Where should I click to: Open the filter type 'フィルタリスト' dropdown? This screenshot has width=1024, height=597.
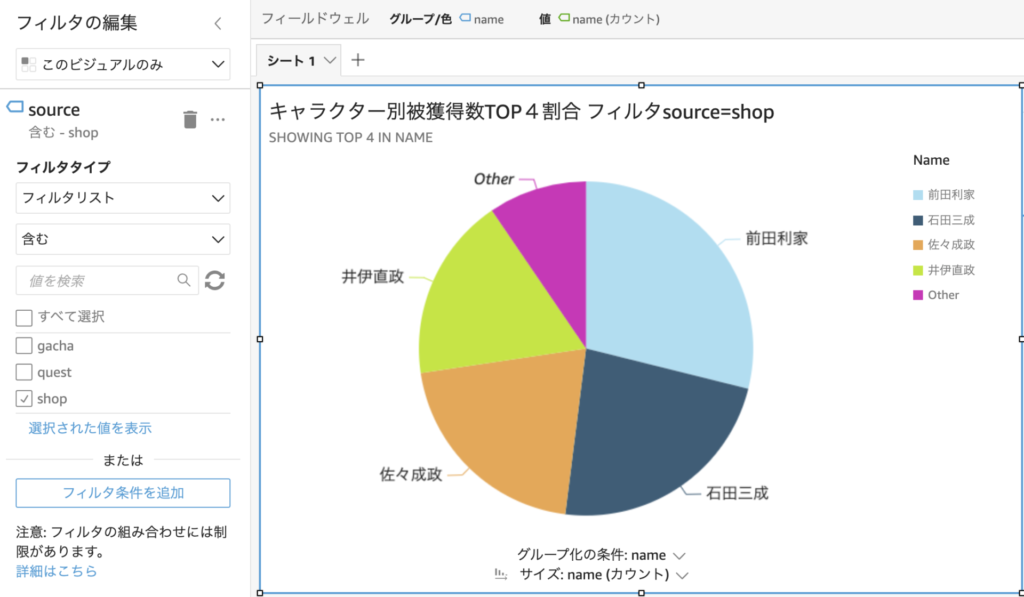pyautogui.click(x=123, y=198)
